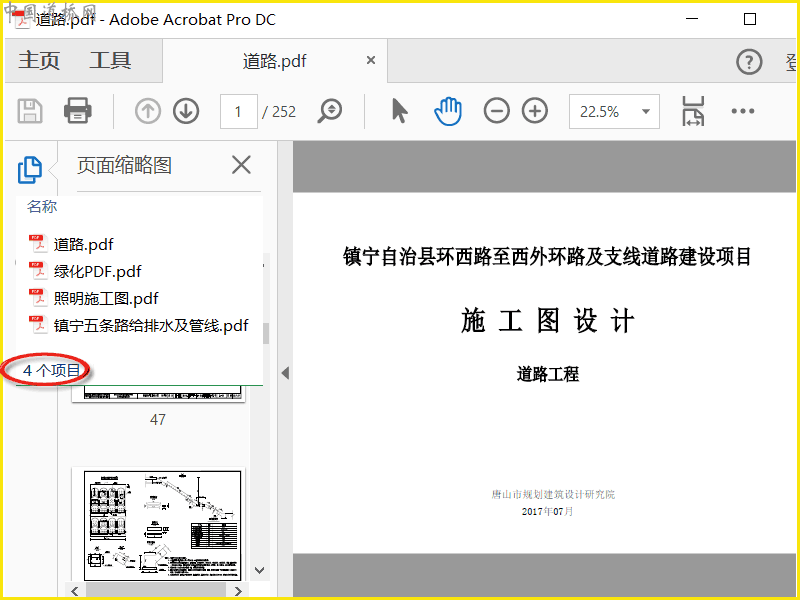Collapse the navigation pane with arrow
The height and width of the screenshot is (600, 800).
click(284, 373)
